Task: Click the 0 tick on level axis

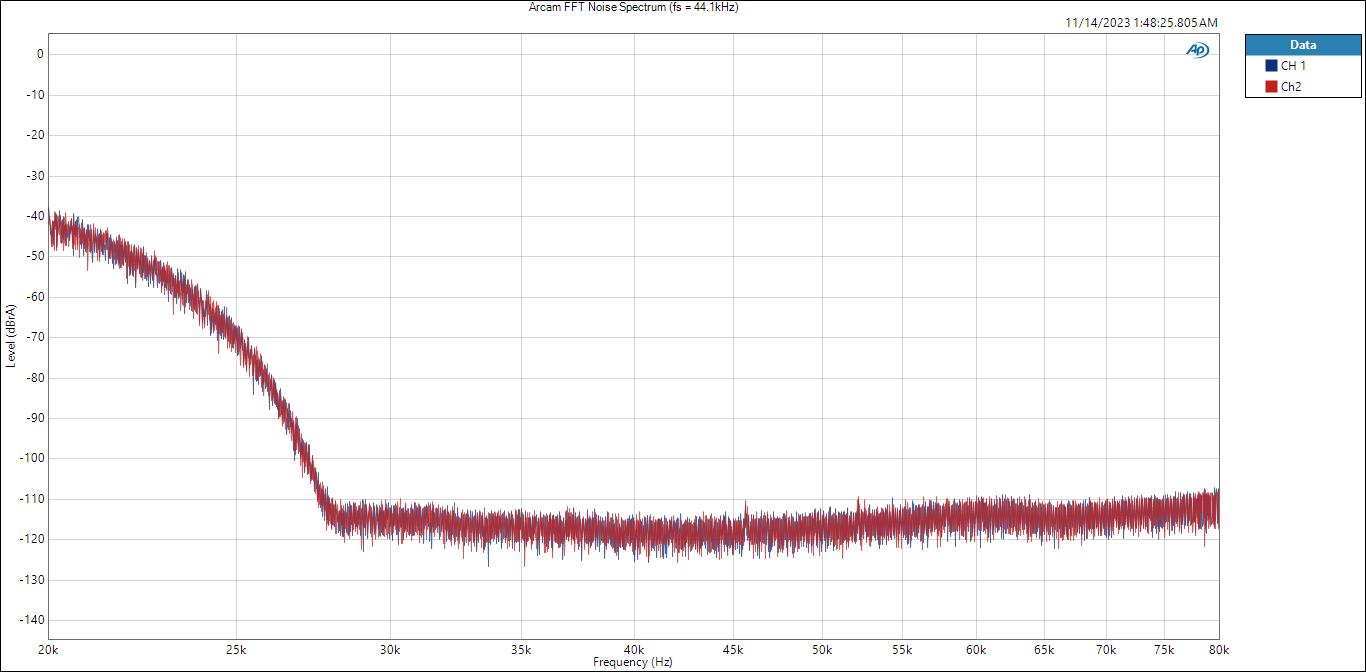Action: (40, 54)
